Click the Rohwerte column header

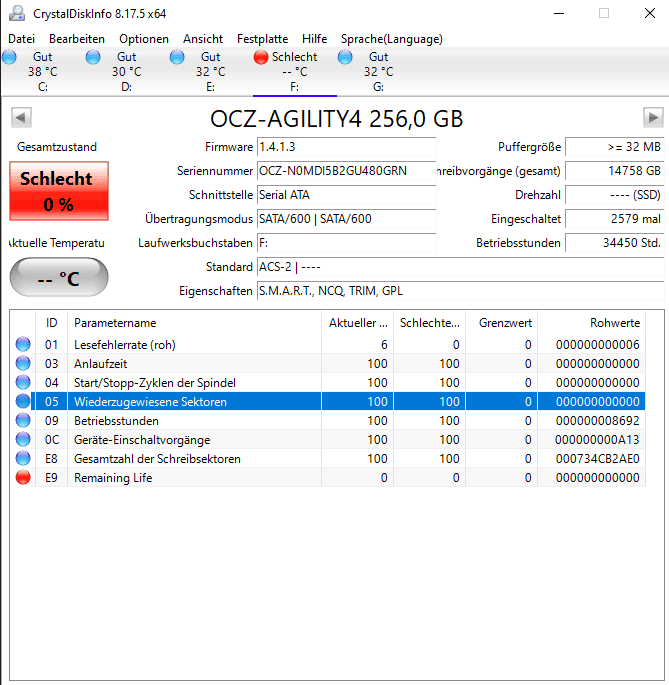[592, 323]
